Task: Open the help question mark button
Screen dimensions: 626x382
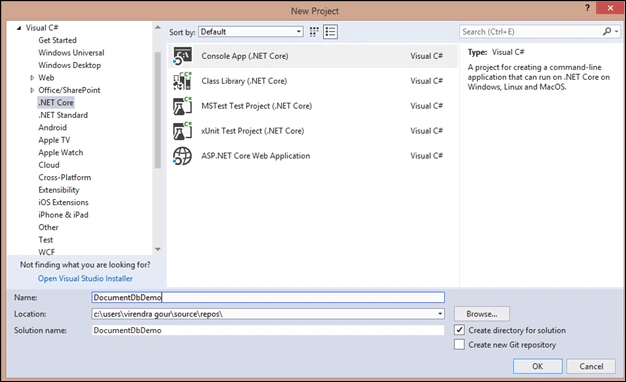Action: coord(587,8)
